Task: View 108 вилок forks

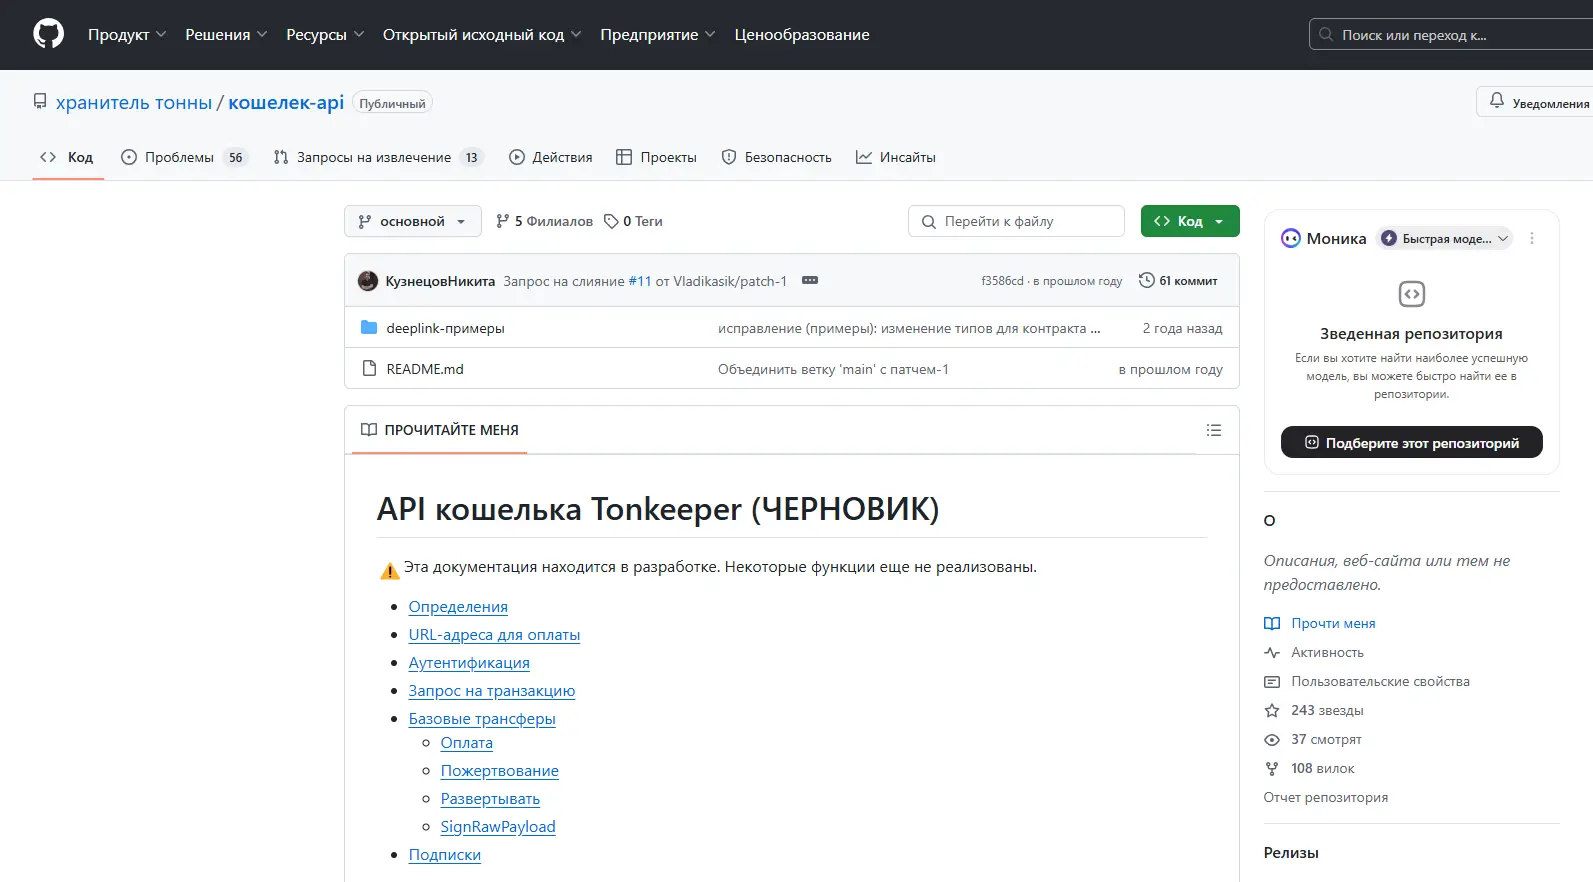Action: coord(1310,768)
